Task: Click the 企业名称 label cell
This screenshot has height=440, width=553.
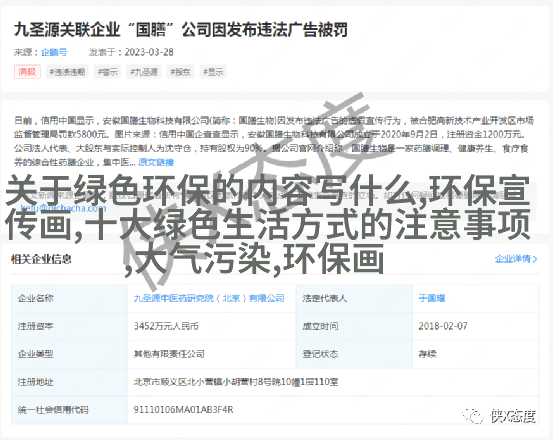Action: tap(69, 298)
